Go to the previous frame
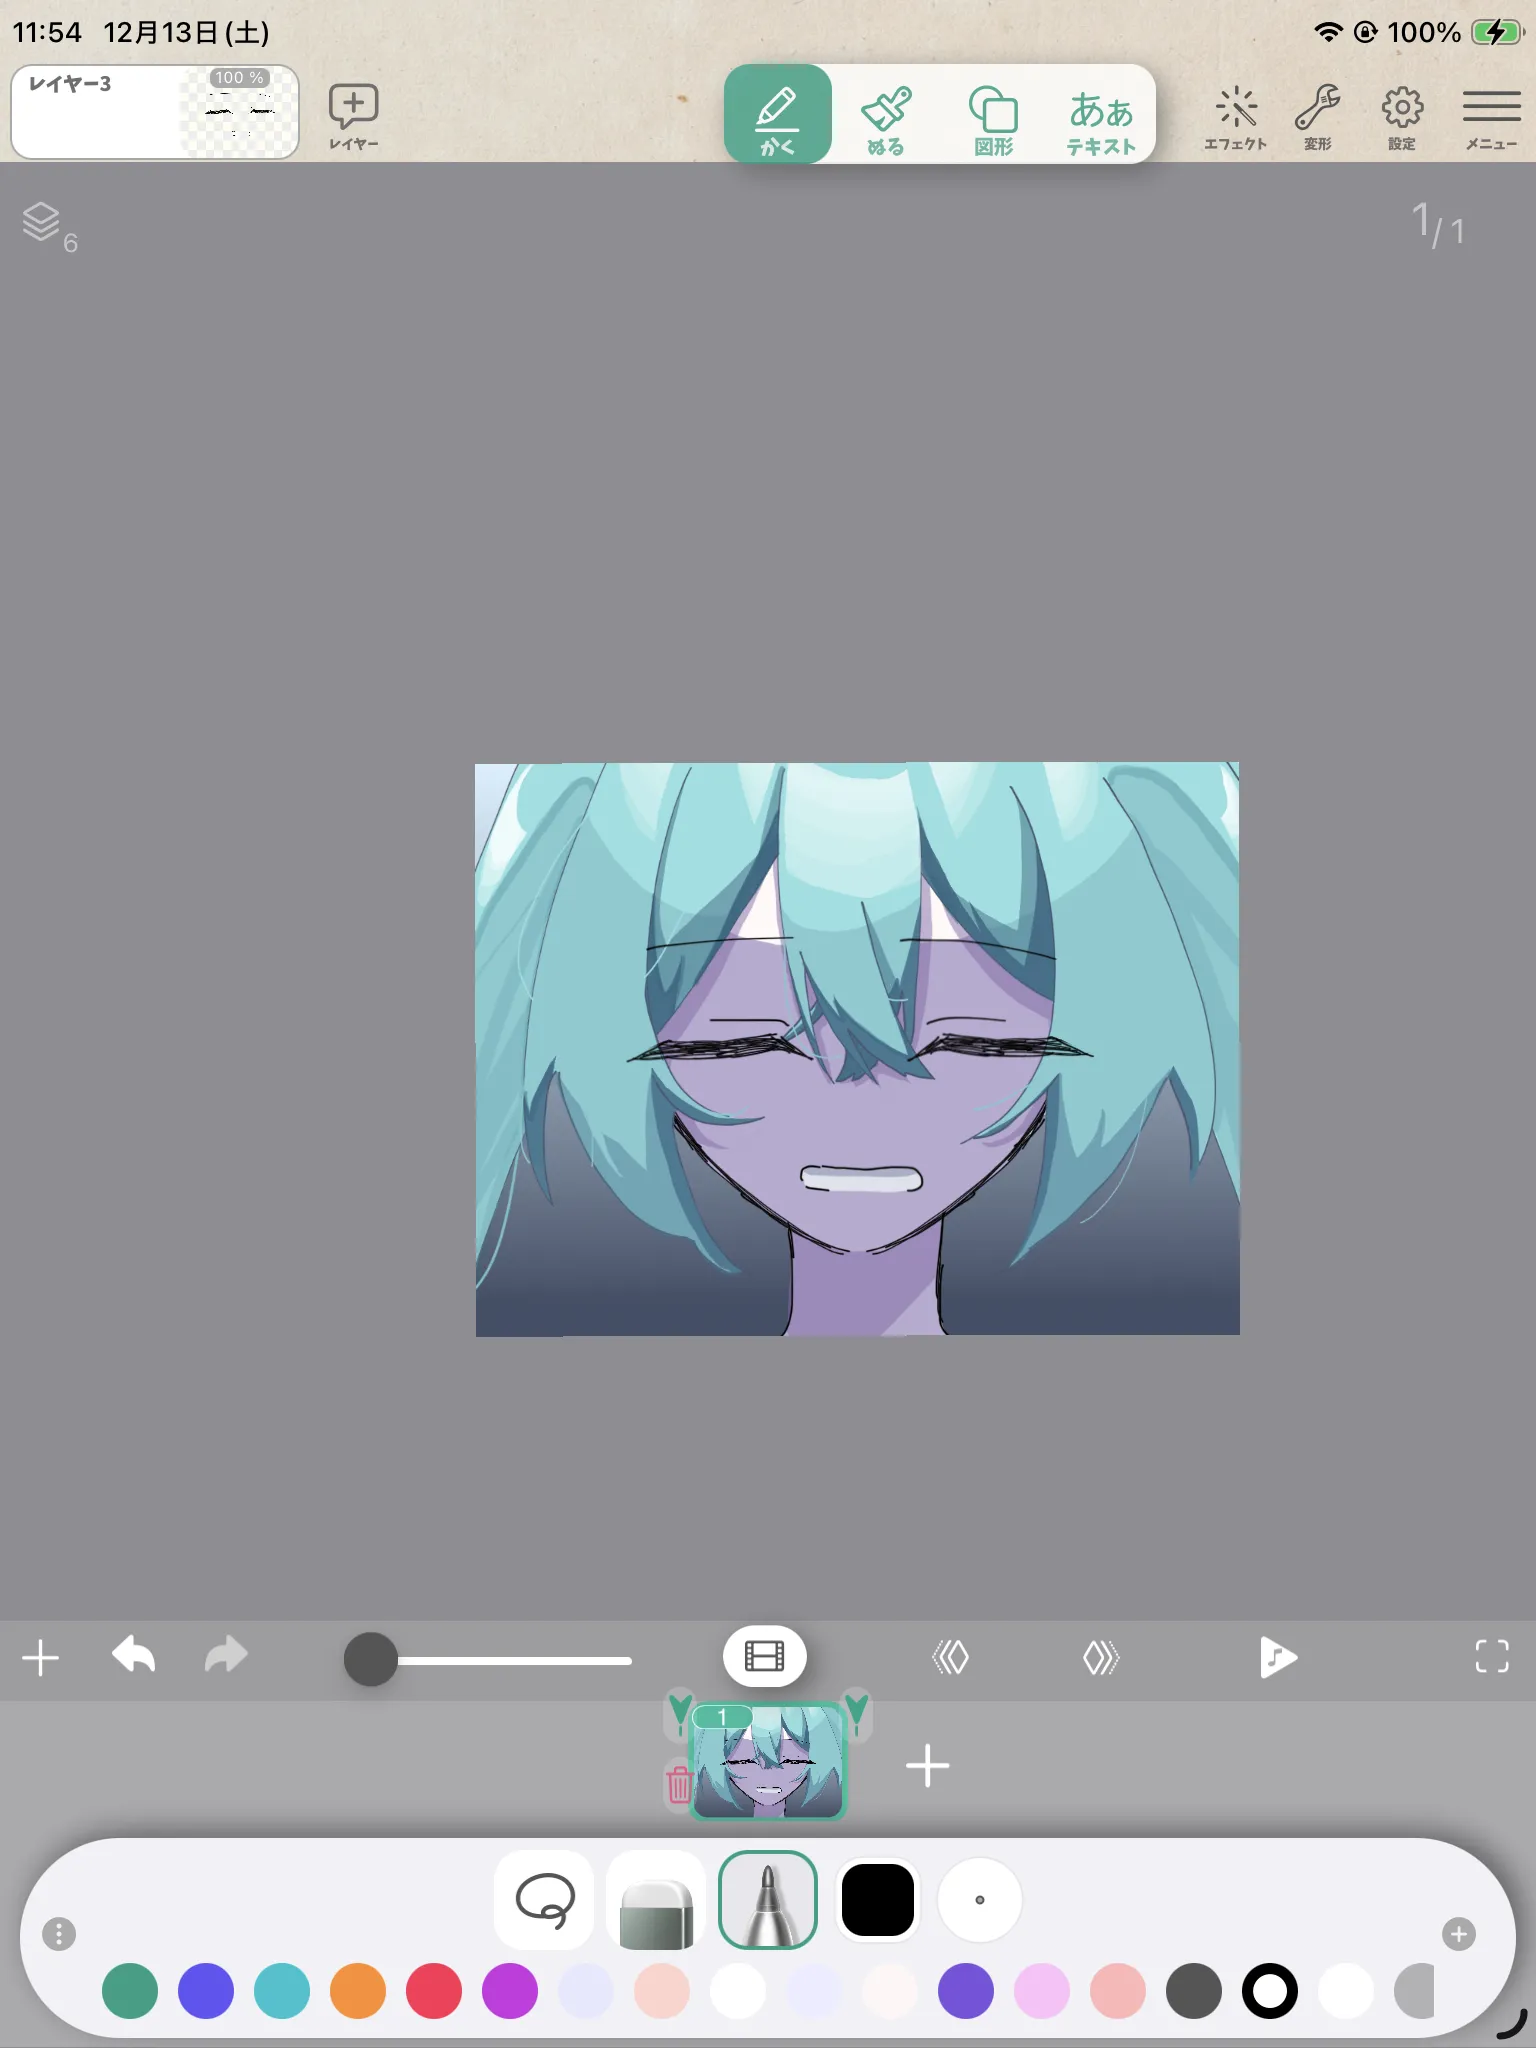 point(950,1657)
